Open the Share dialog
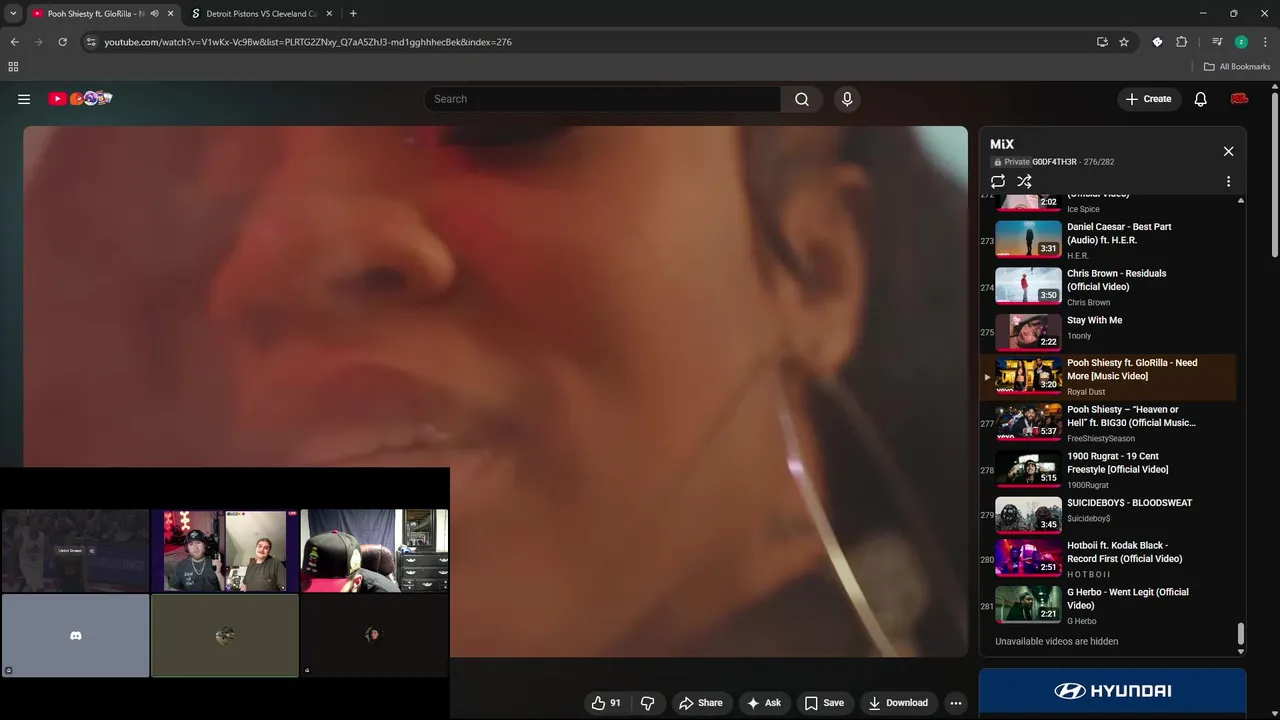 click(700, 703)
